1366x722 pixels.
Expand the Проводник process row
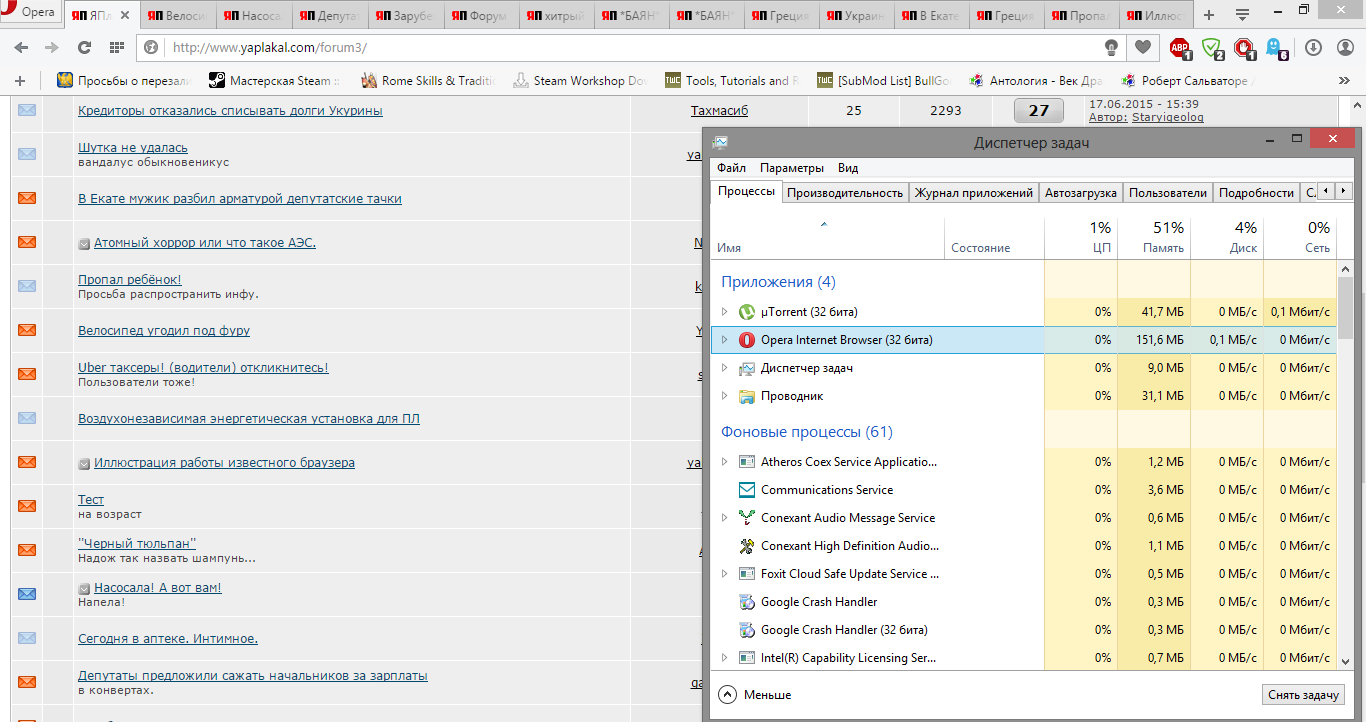point(725,396)
